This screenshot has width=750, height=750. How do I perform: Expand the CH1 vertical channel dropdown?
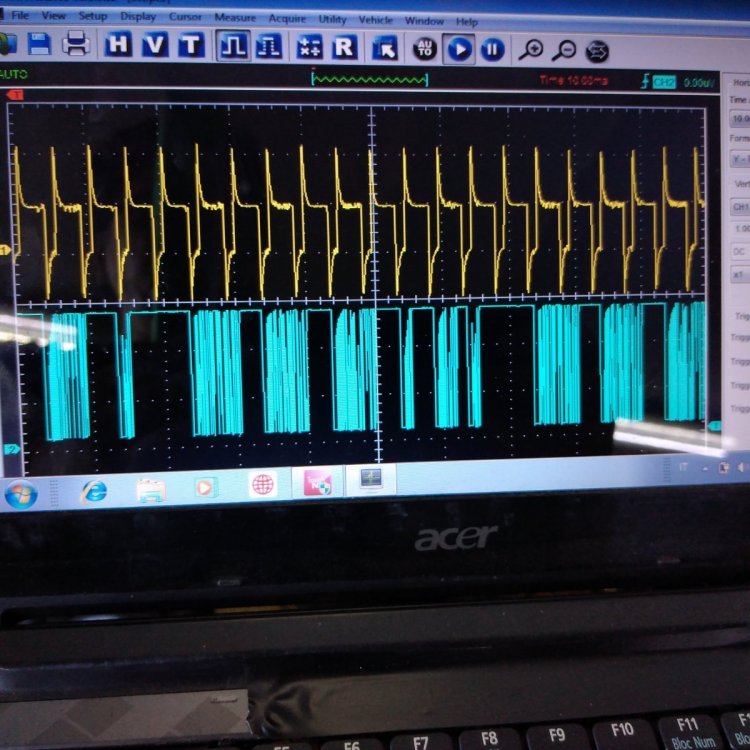(x=740, y=207)
